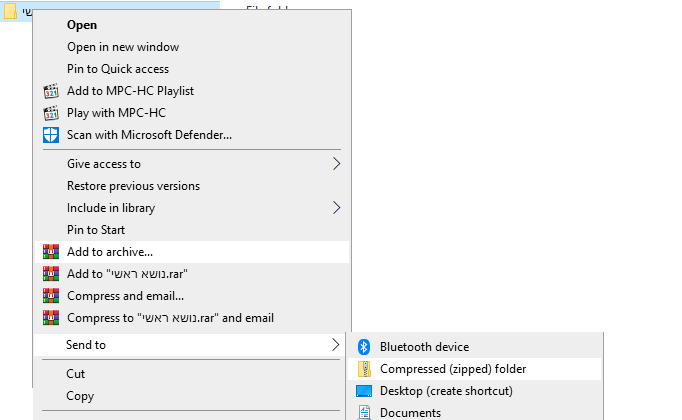The width and height of the screenshot is (682, 420).
Task: Pin the folder to Quick access
Action: tap(118, 69)
